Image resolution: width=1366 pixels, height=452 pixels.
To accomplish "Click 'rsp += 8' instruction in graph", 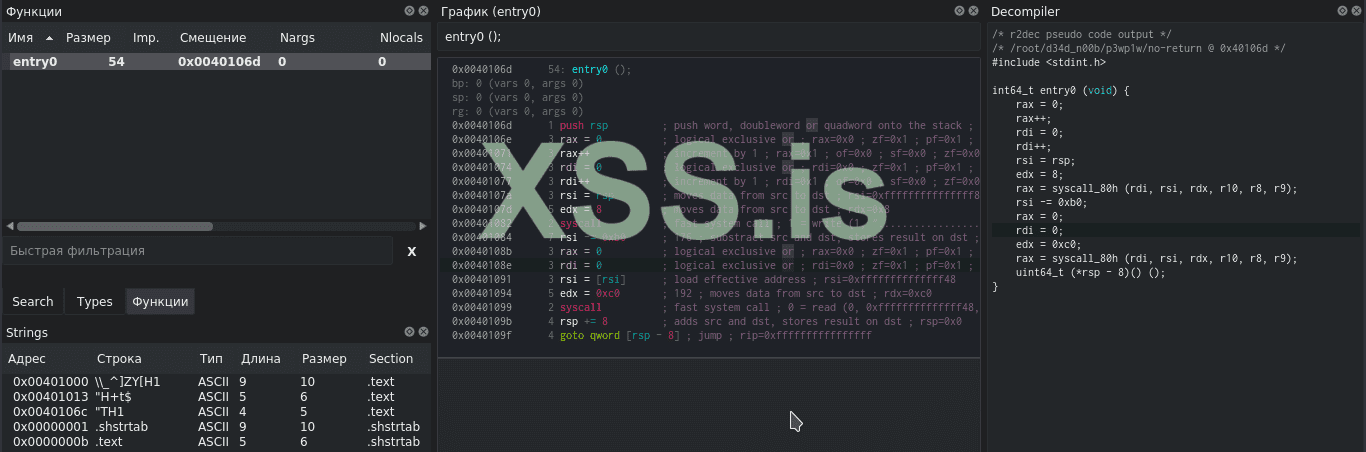I will 583,322.
